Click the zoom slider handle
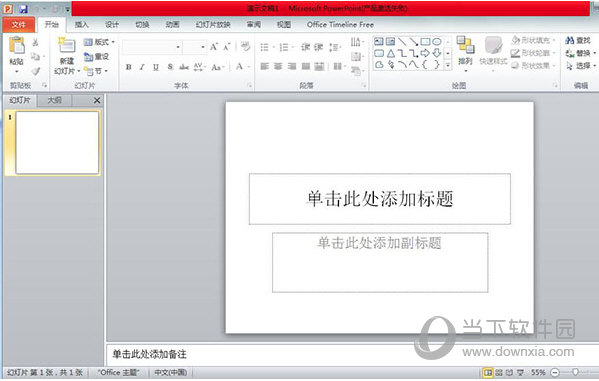 (575, 372)
